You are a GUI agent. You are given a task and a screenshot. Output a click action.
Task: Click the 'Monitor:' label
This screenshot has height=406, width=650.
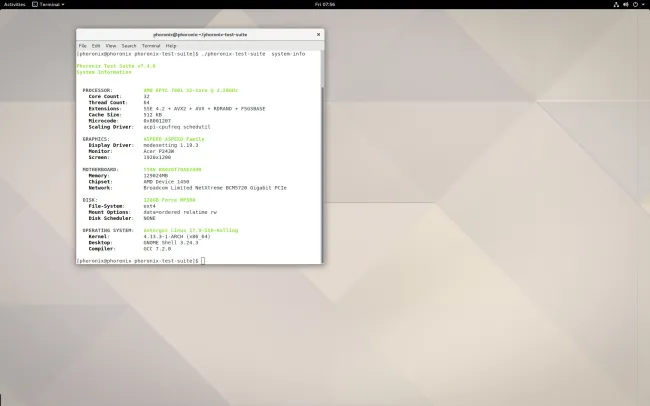[101, 151]
